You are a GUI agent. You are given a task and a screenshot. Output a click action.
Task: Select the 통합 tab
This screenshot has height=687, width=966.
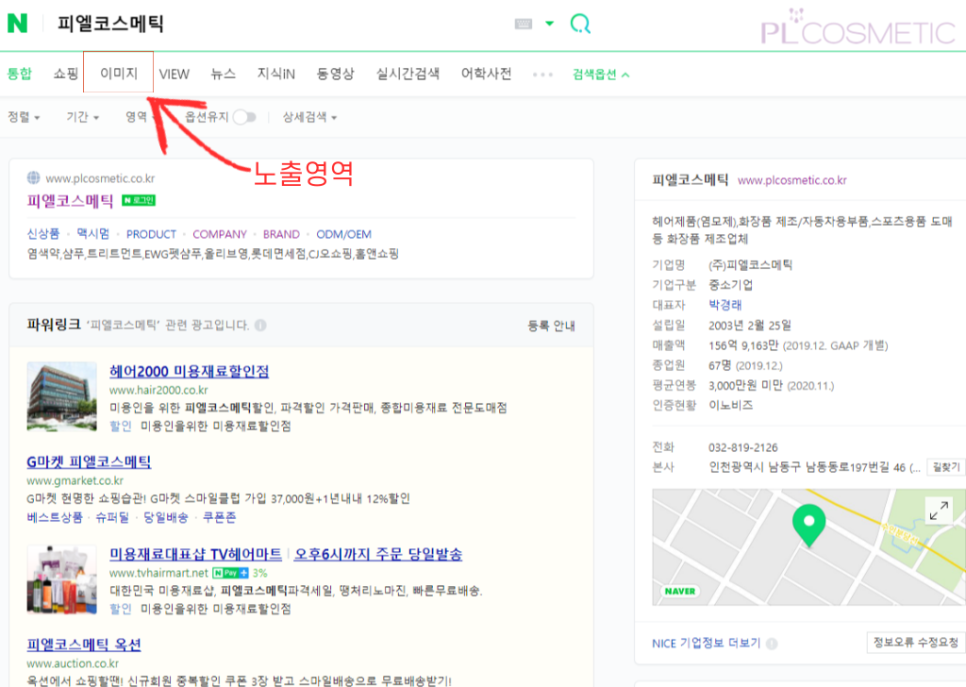pyautogui.click(x=19, y=73)
